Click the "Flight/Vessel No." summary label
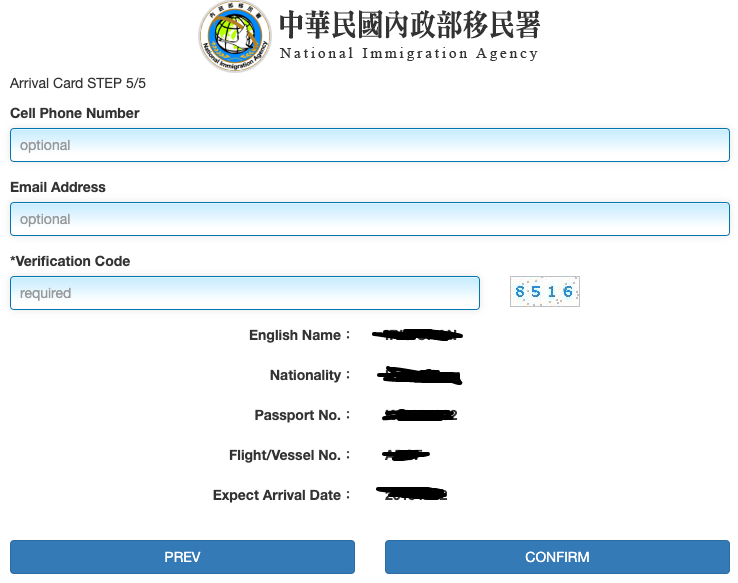The width and height of the screenshot is (738, 583). (285, 455)
